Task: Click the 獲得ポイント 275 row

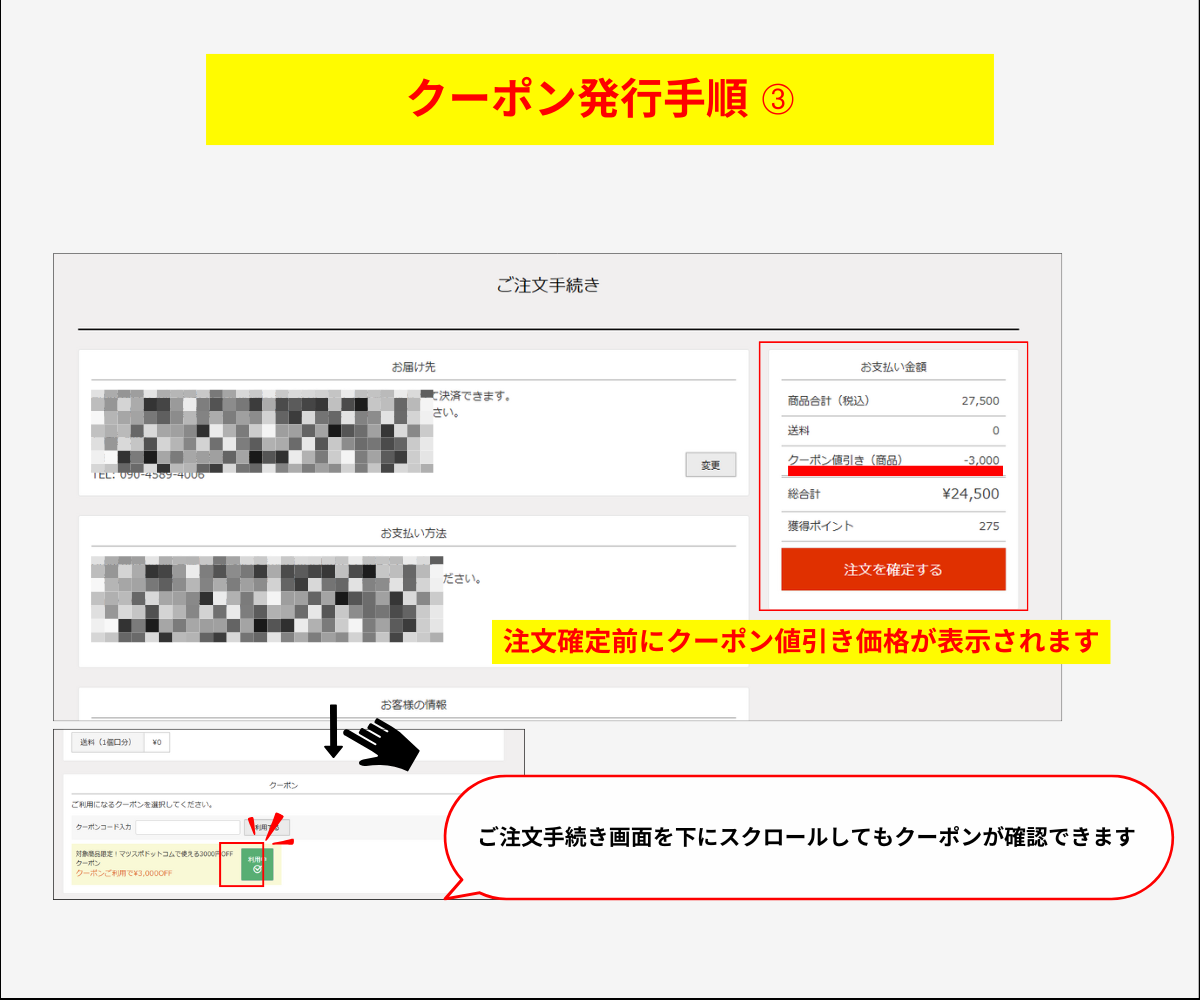Action: (x=893, y=526)
